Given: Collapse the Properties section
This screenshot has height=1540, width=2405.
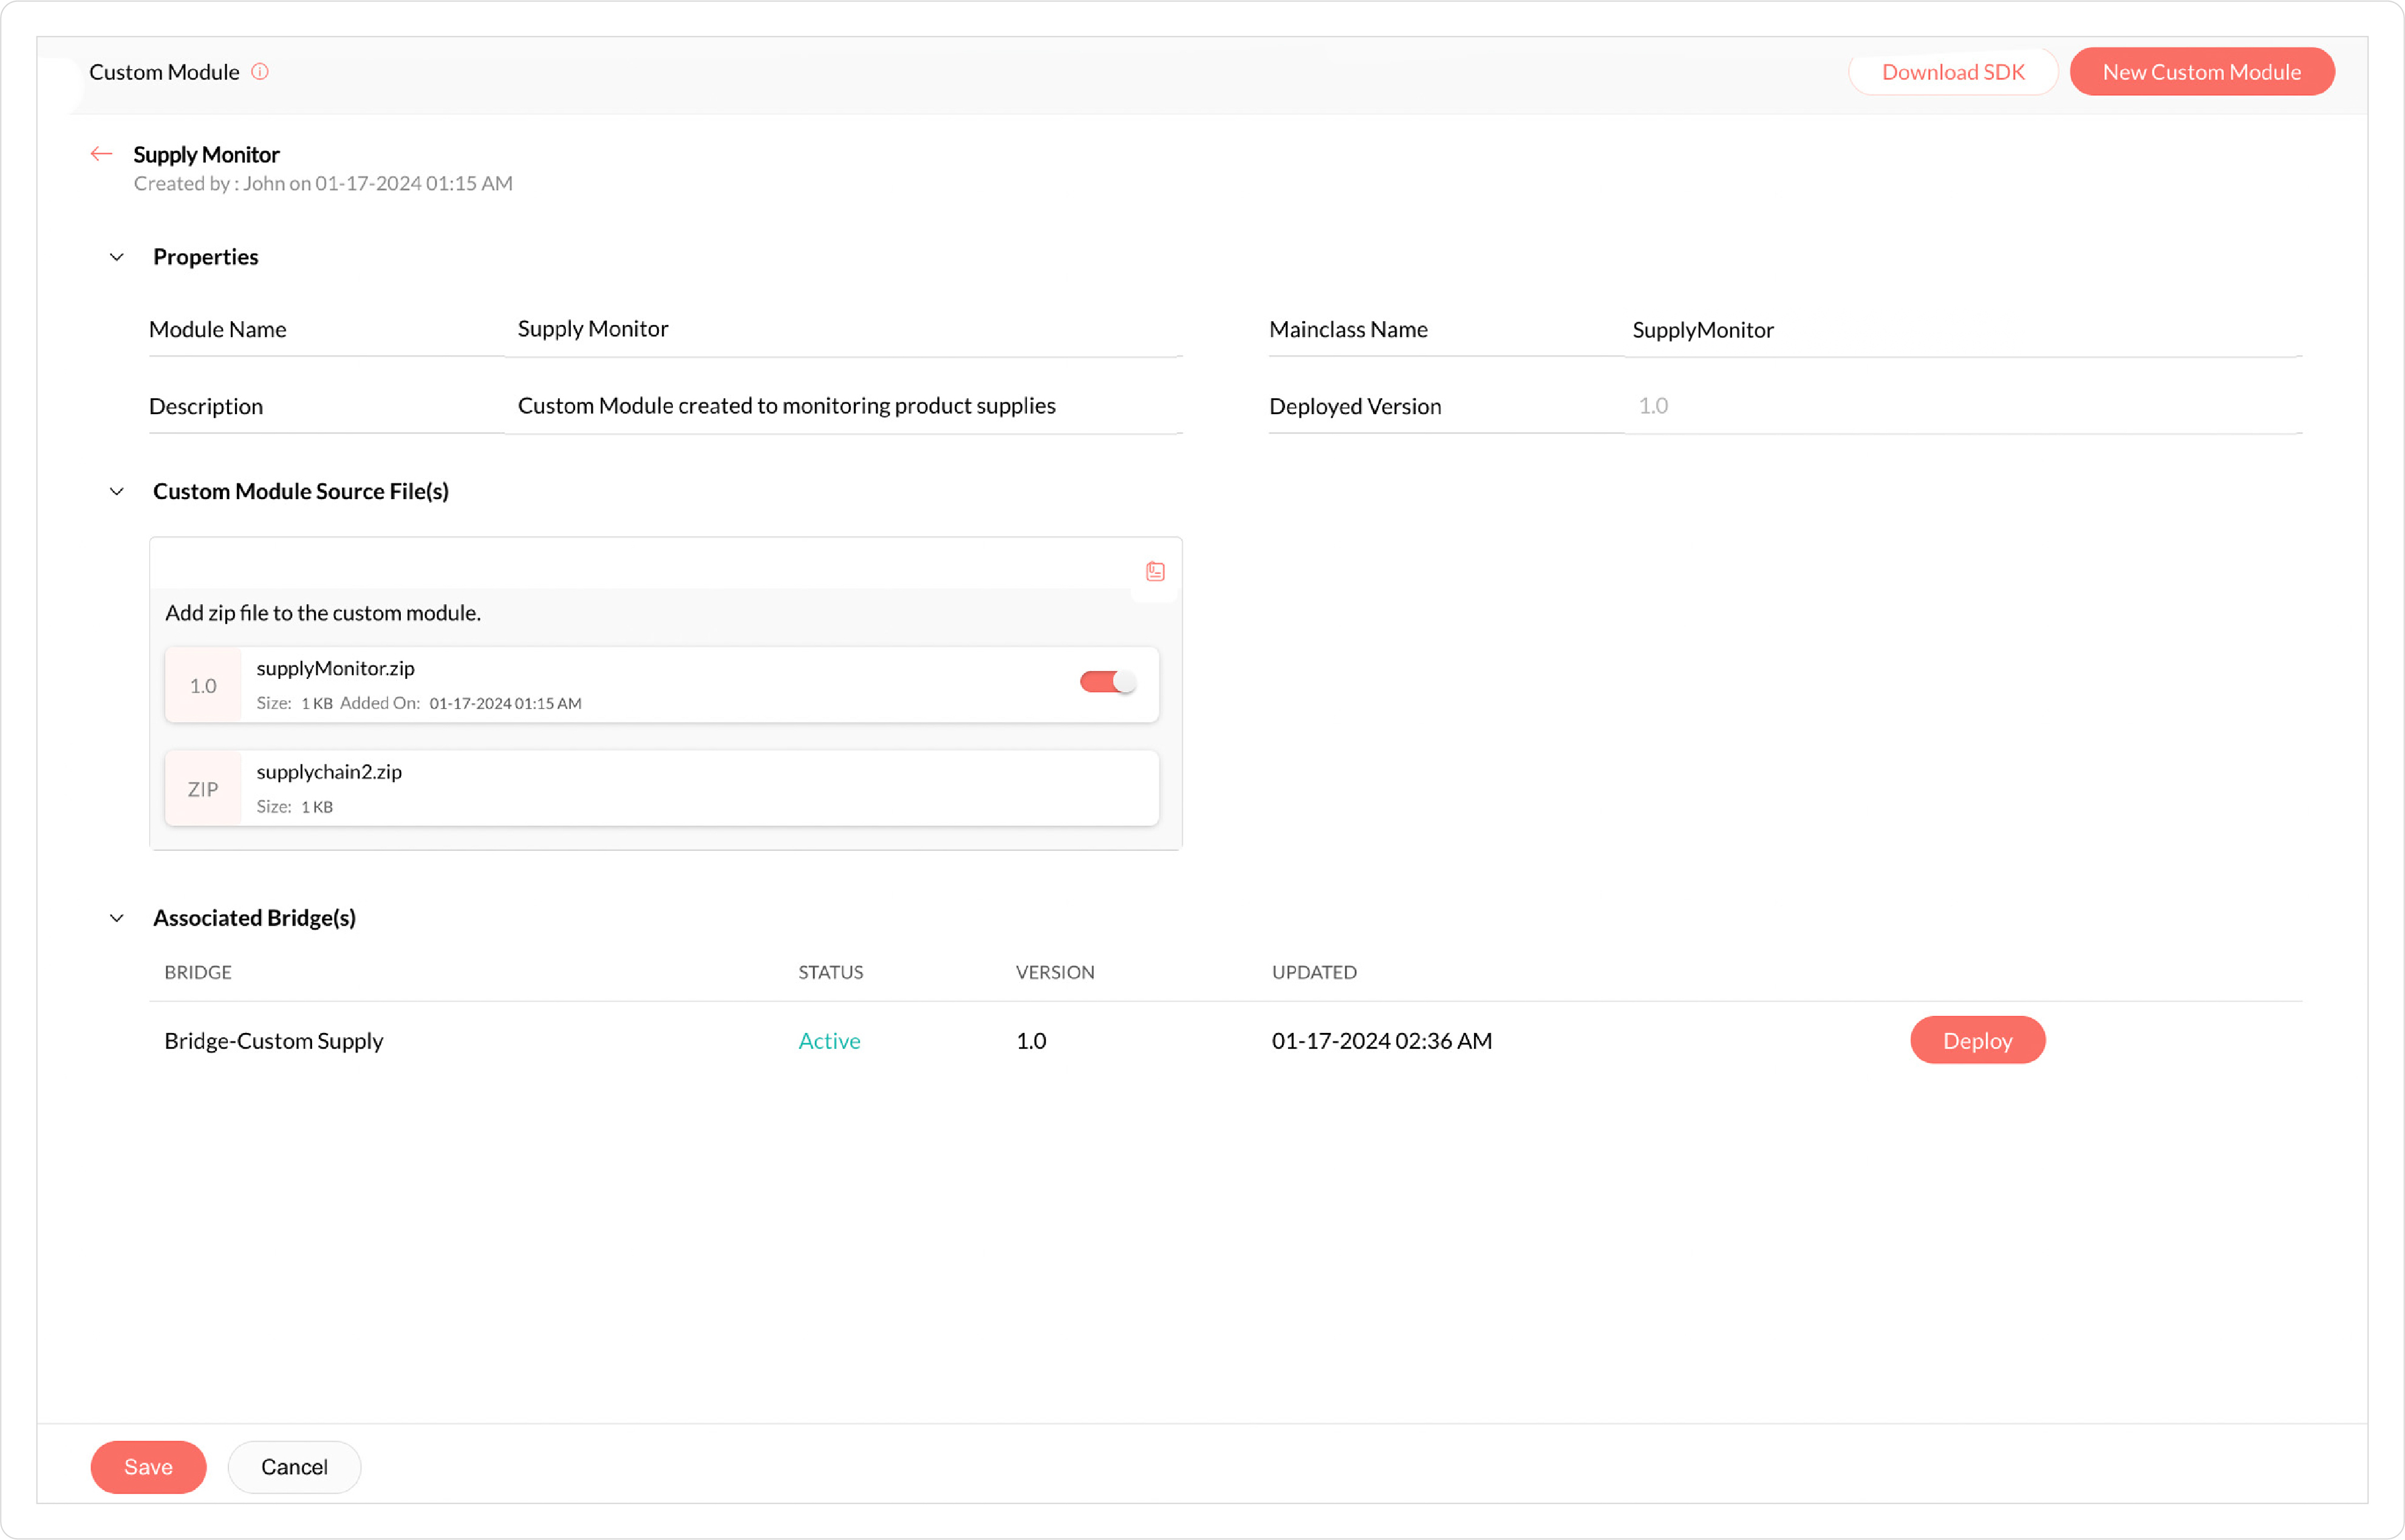Looking at the screenshot, I should click(x=117, y=257).
